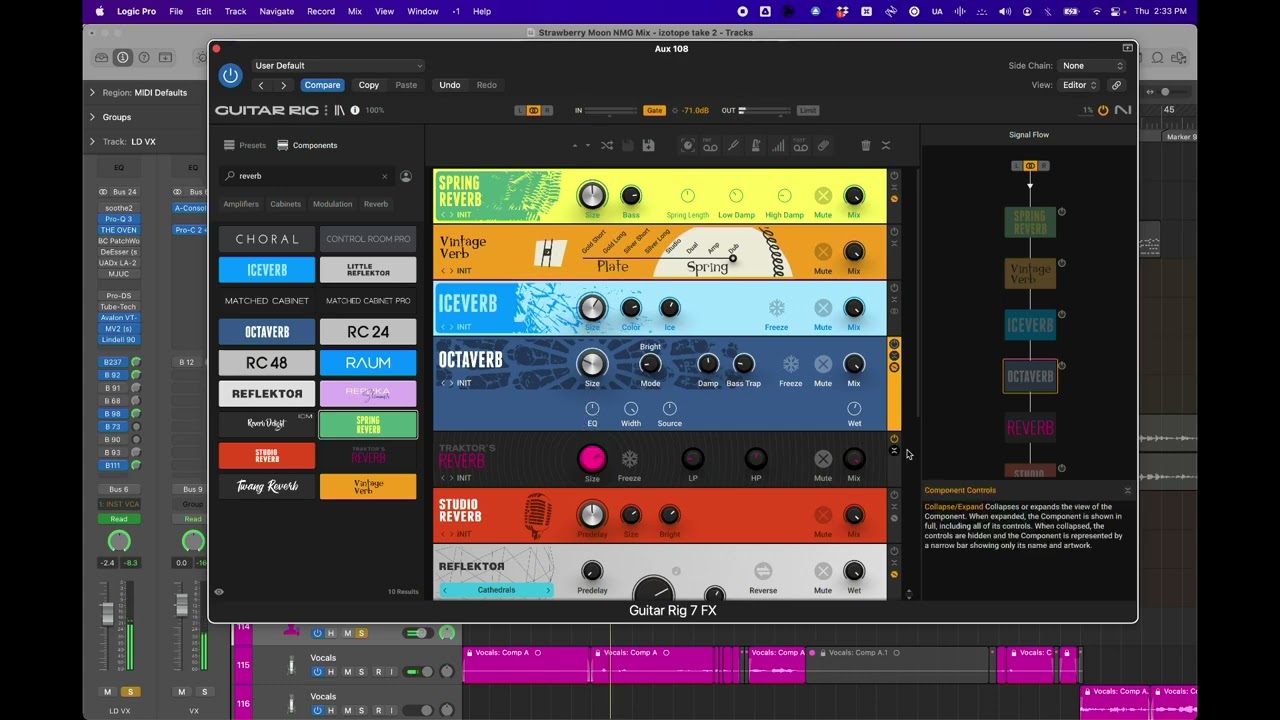Clear the reverb search text
The image size is (1280, 720).
(x=384, y=176)
